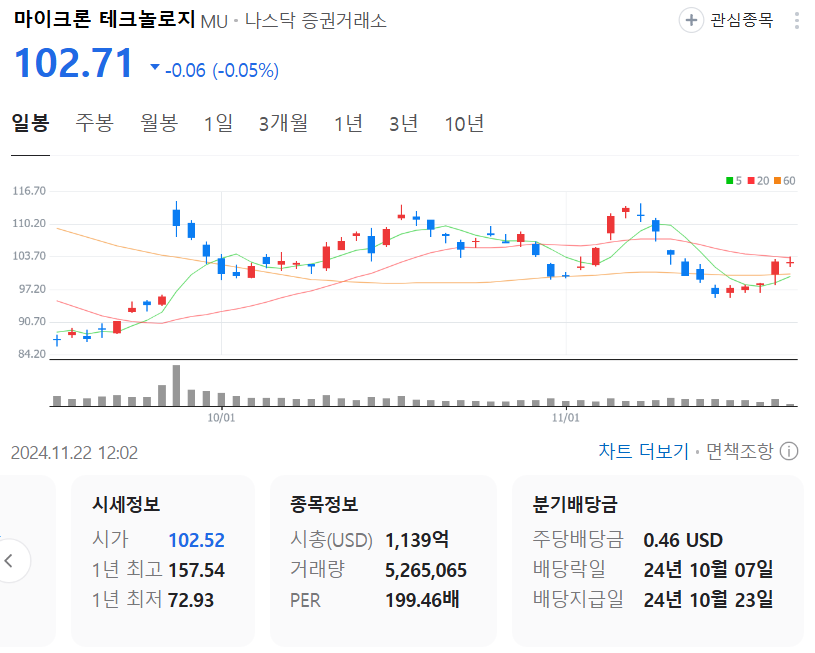Image resolution: width=815 pixels, height=653 pixels.
Task: Click the red 20-day moving average legend
Action: click(758, 181)
